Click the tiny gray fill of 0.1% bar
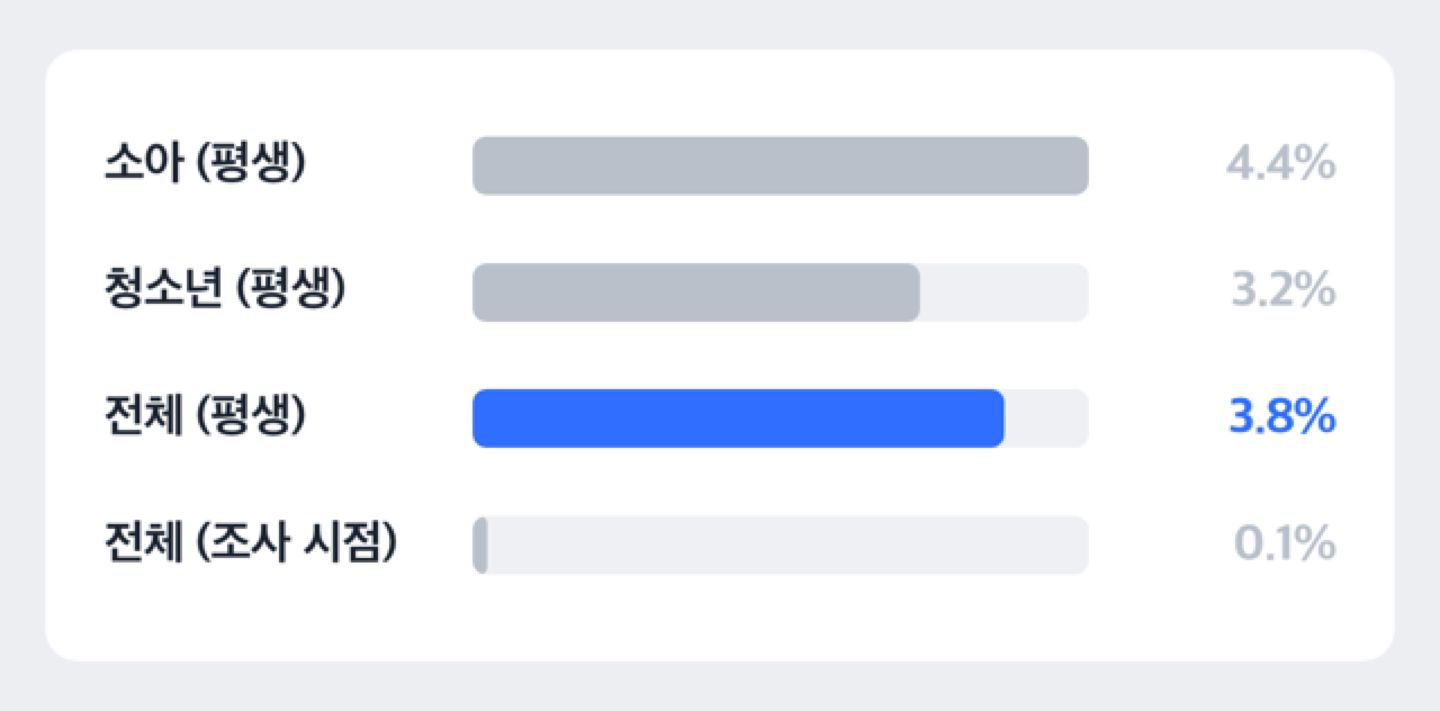This screenshot has height=711, width=1440. tap(480, 545)
